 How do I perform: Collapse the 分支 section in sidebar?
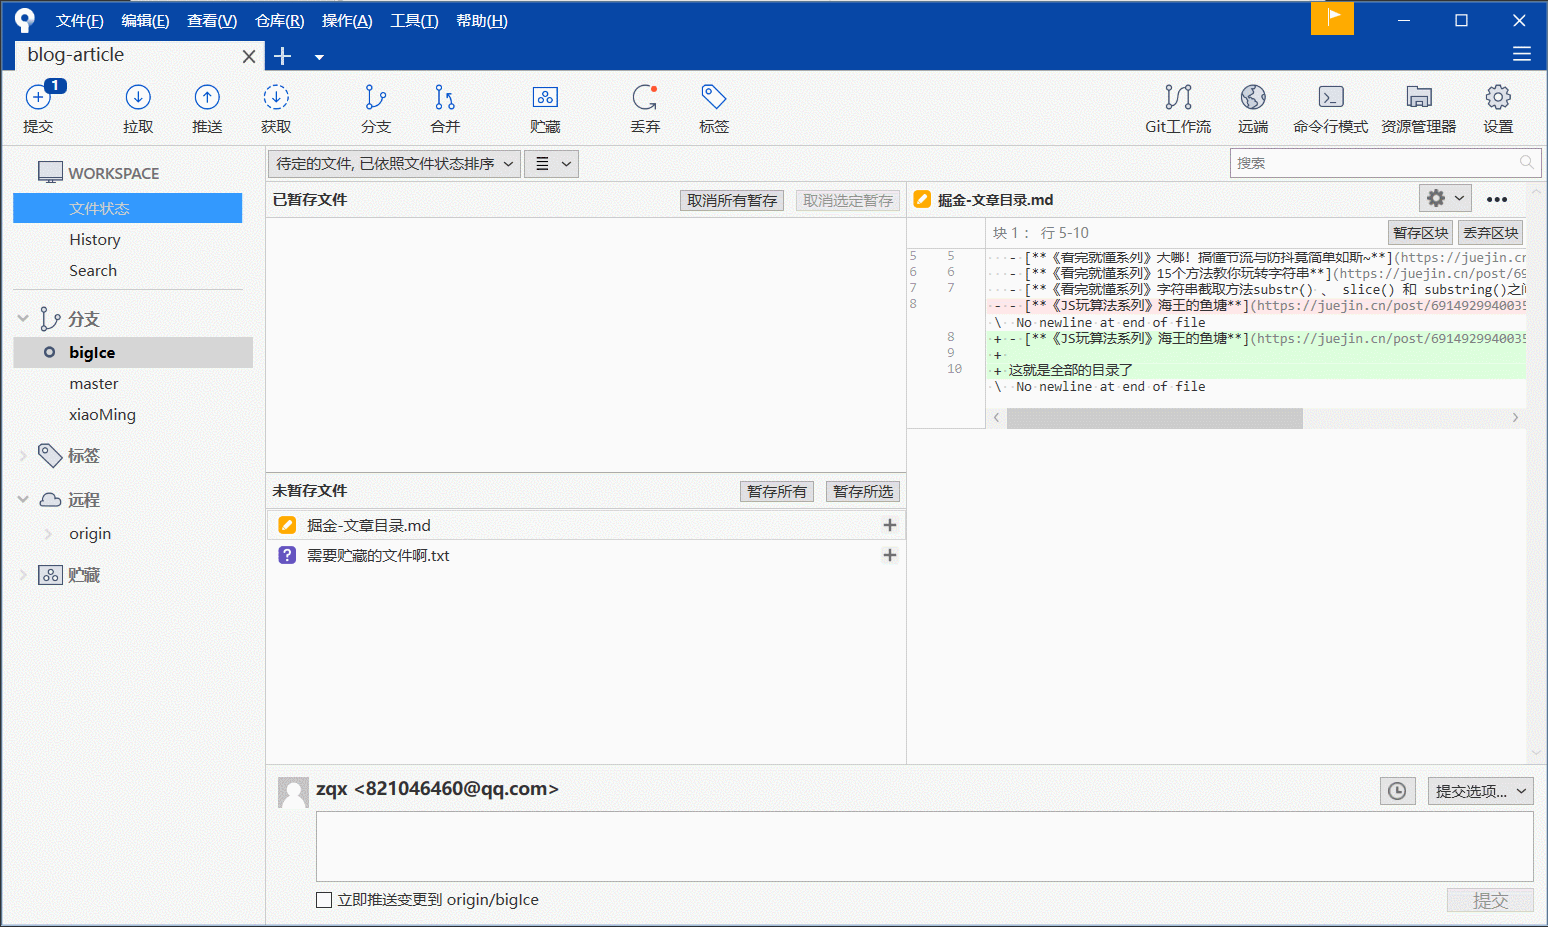pos(23,319)
